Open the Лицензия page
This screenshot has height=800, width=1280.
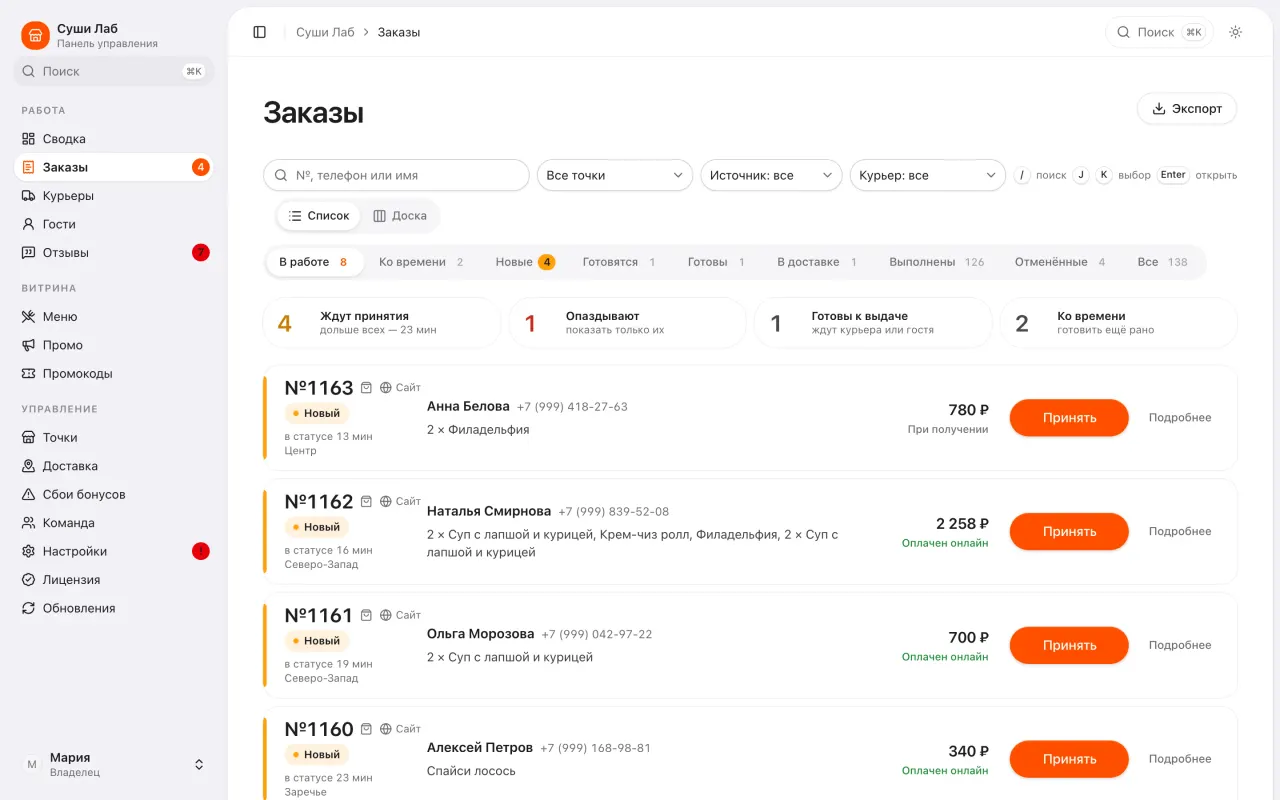click(x=114, y=580)
